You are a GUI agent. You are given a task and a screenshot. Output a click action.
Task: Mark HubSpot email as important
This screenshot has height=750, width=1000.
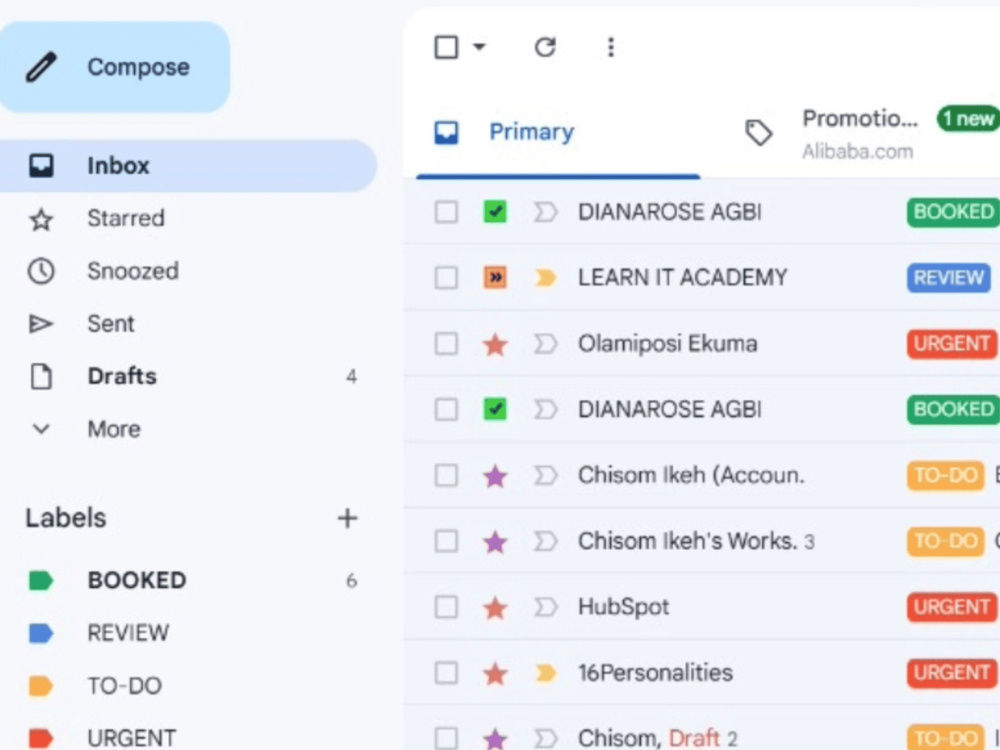[x=545, y=607]
